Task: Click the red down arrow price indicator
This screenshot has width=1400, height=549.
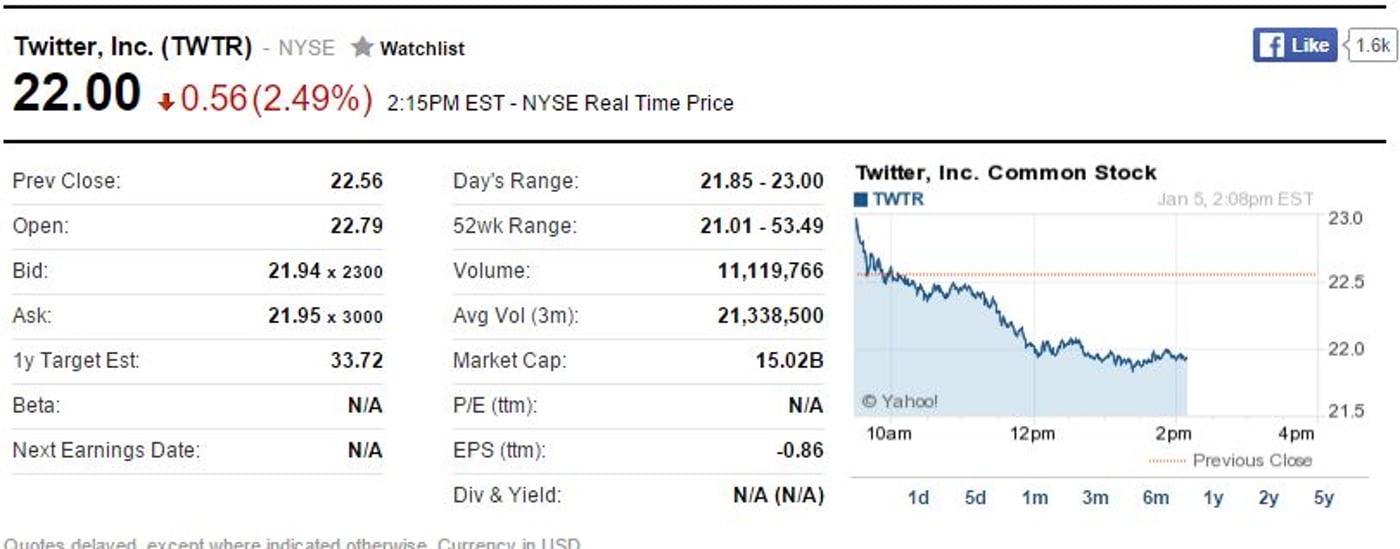Action: click(166, 102)
